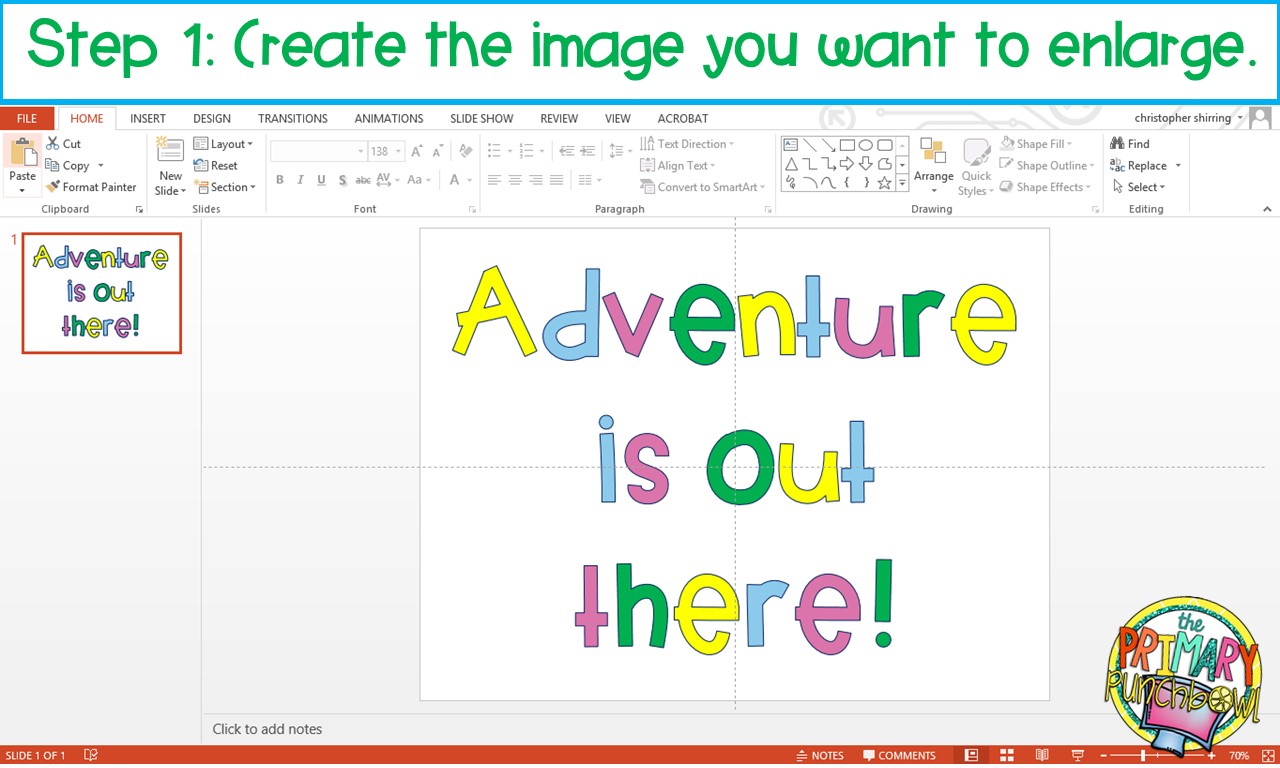Click the Decrease Font Size icon
Screen dimensions: 1280x768
[x=438, y=151]
